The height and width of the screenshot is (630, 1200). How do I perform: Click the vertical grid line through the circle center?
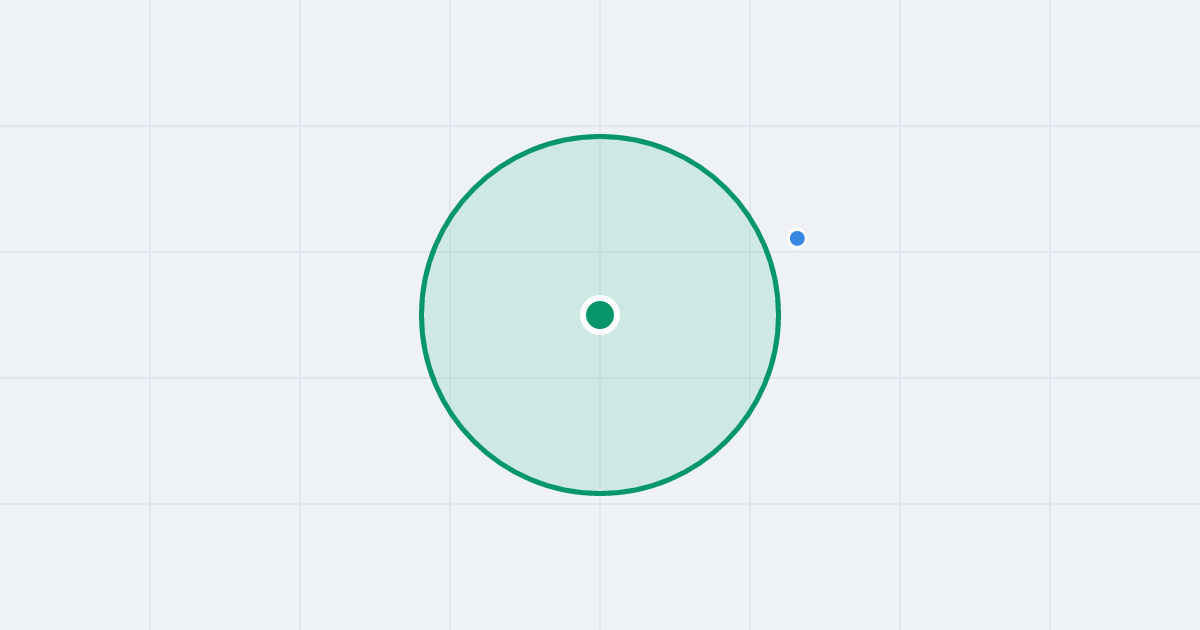click(x=600, y=60)
